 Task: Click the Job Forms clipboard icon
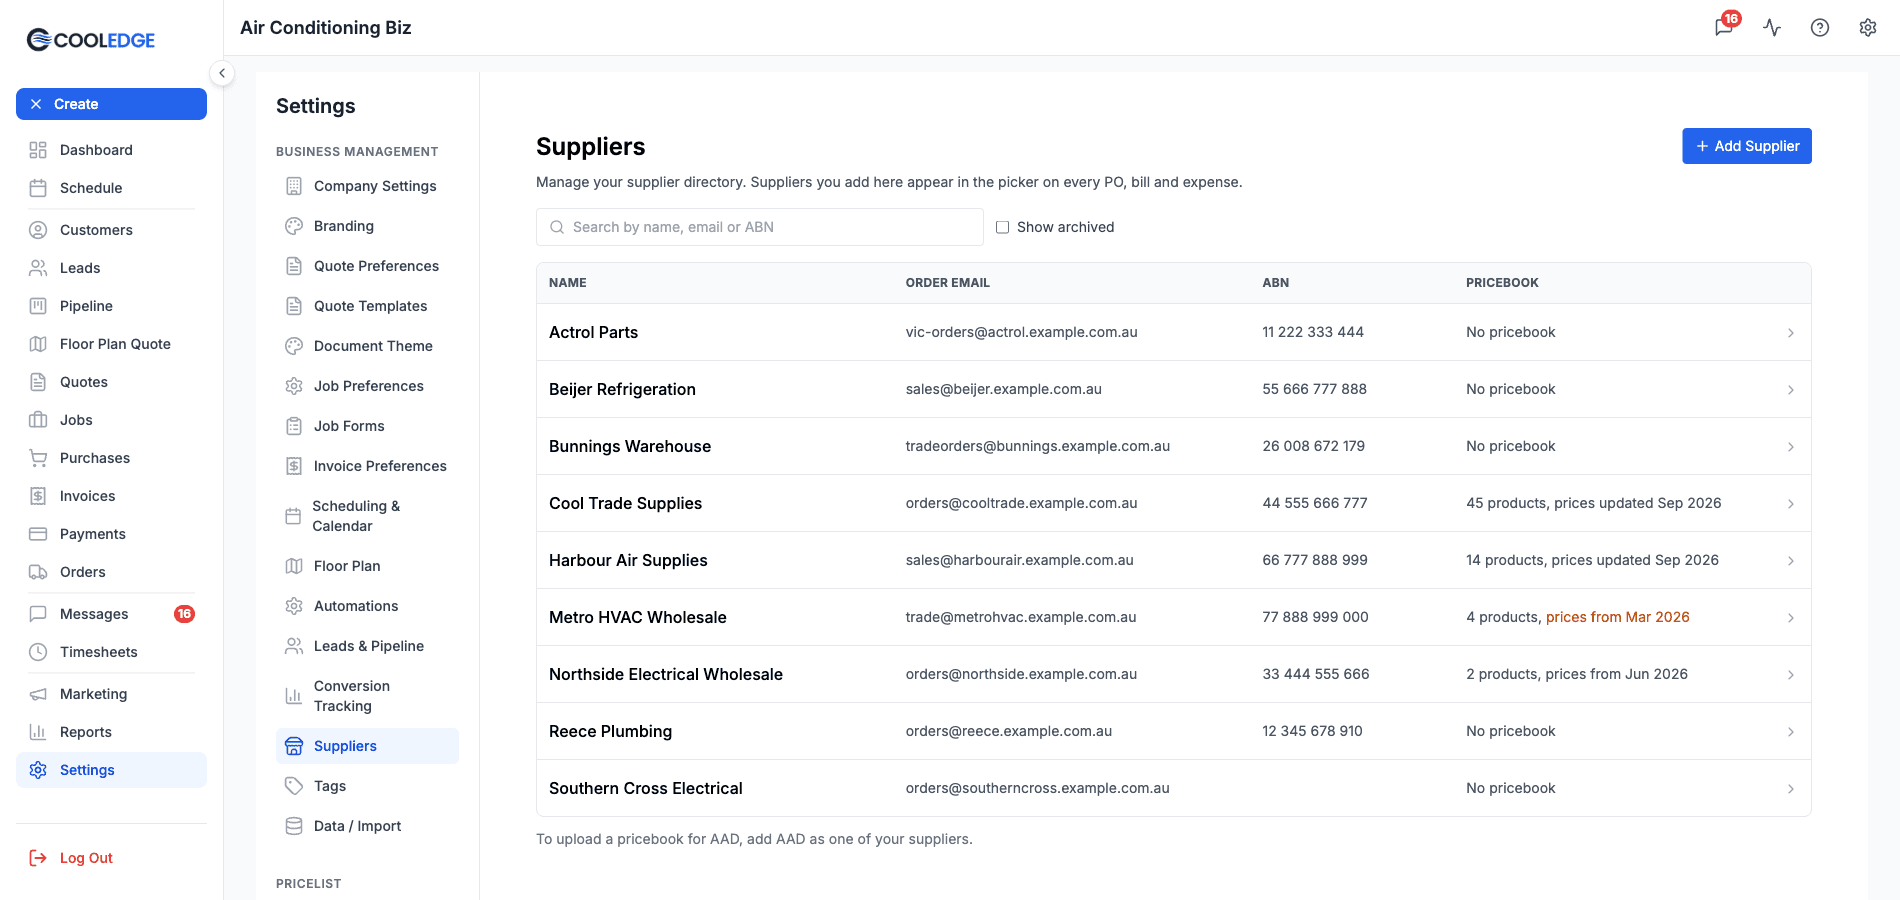tap(294, 426)
